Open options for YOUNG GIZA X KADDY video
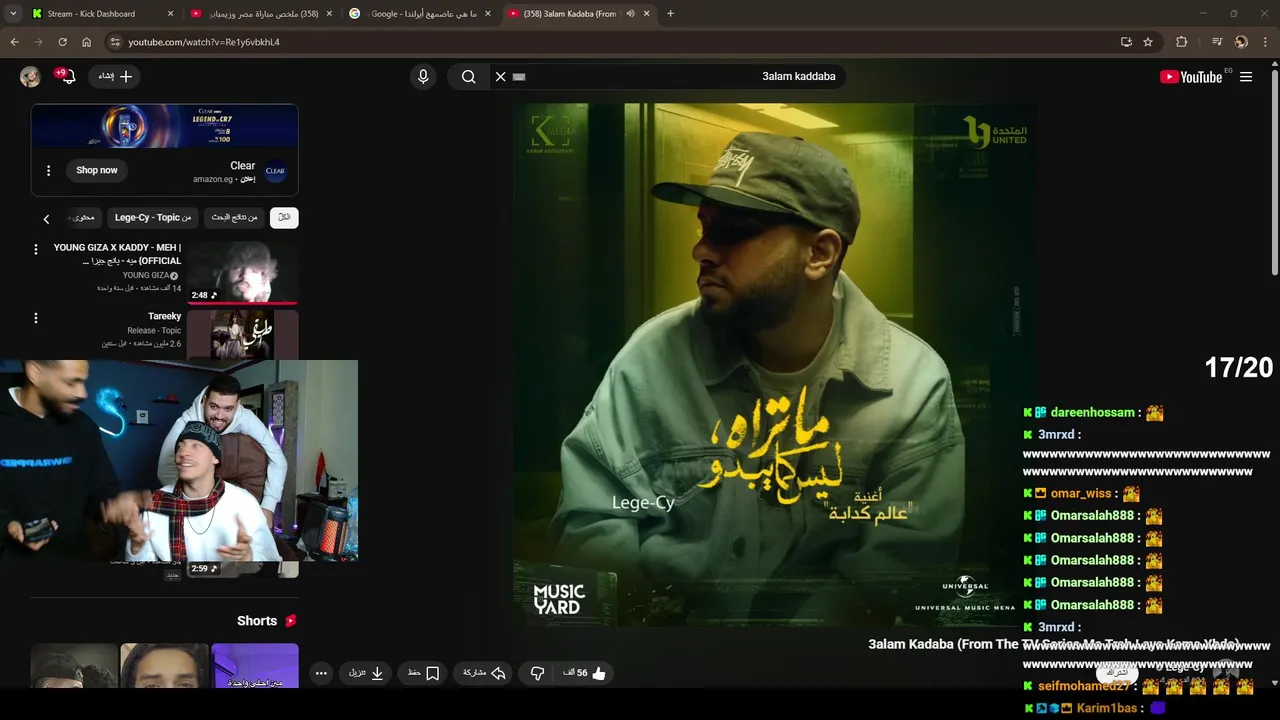Screen dimensions: 1280x720 coord(36,249)
